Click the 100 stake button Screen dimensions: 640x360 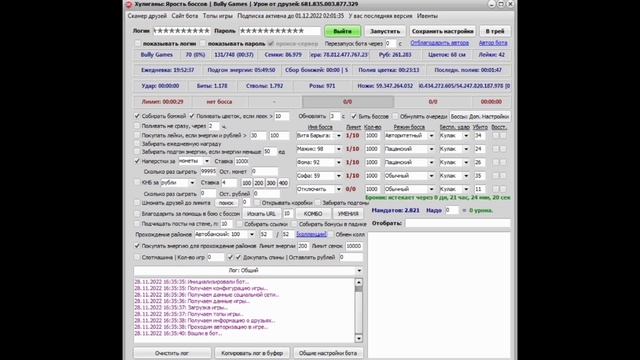click(247, 183)
